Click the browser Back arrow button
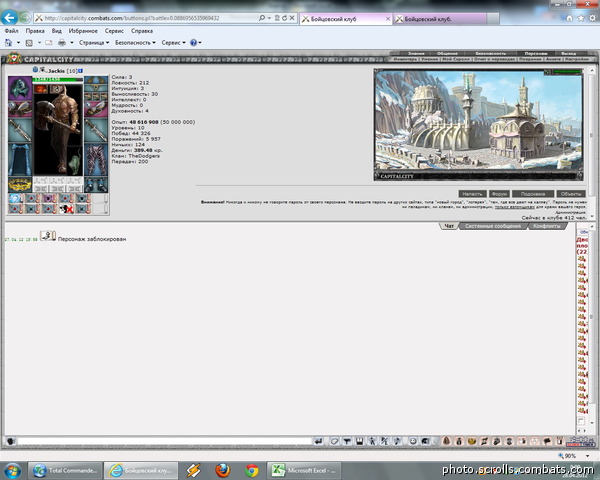Viewport: 600px width, 480px height. (x=10, y=18)
